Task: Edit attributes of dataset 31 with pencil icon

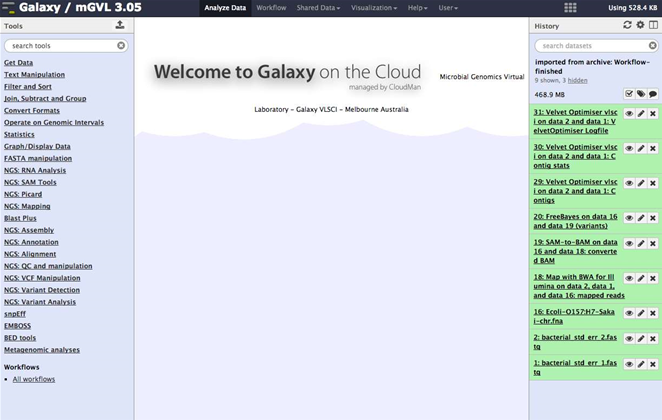Action: (x=640, y=114)
